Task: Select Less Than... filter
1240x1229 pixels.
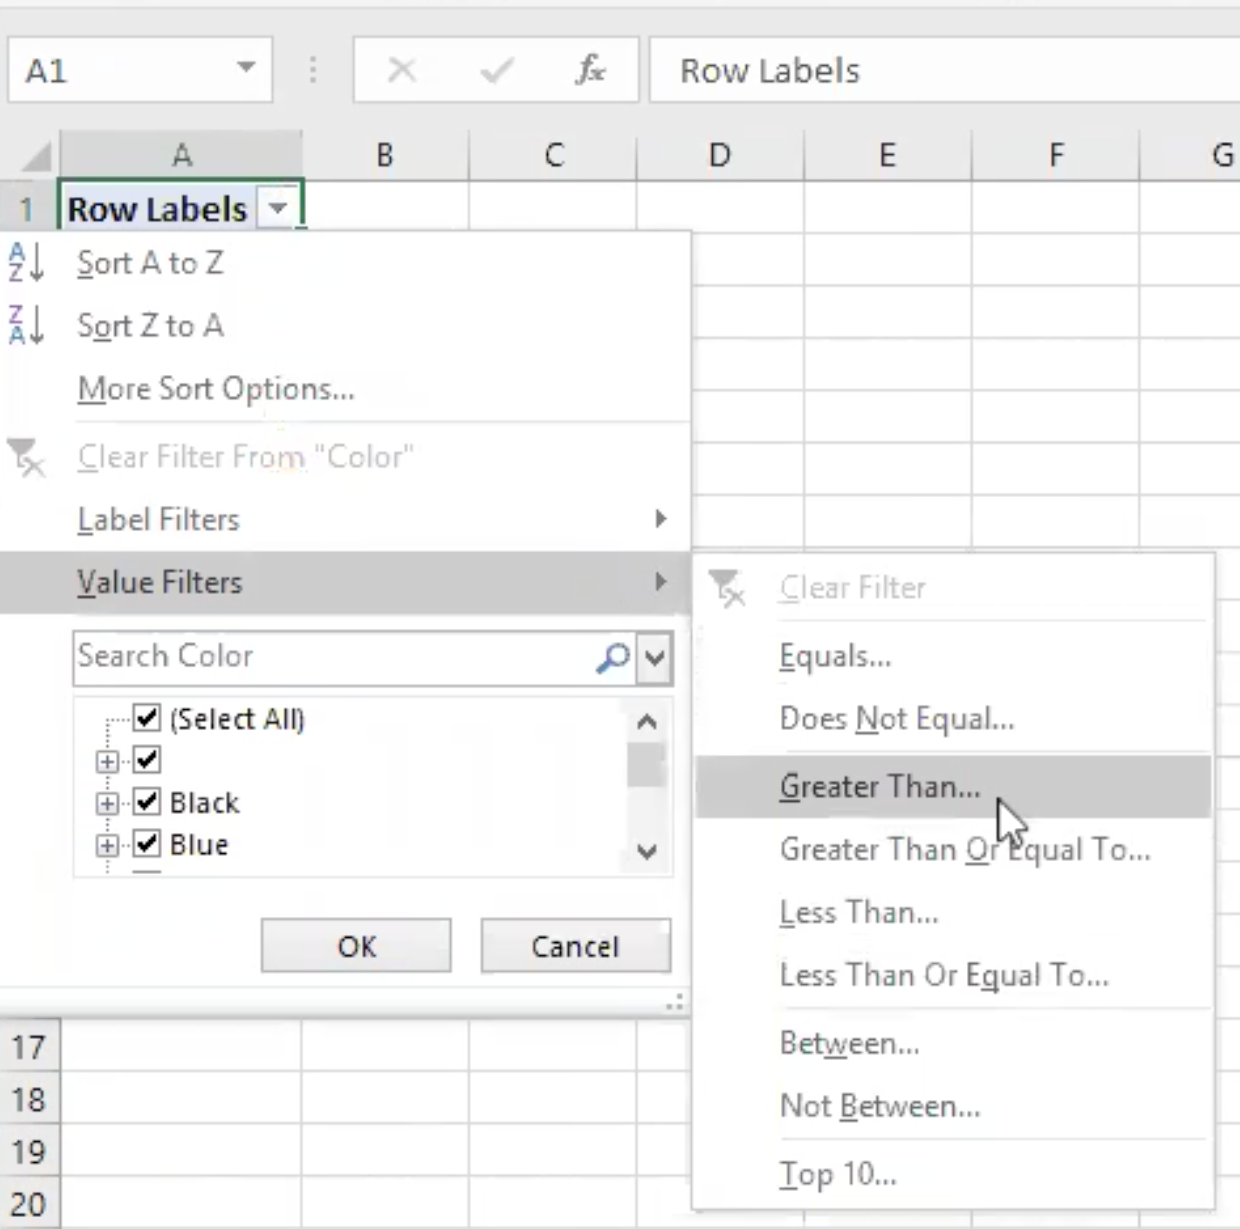Action: (x=953, y=912)
